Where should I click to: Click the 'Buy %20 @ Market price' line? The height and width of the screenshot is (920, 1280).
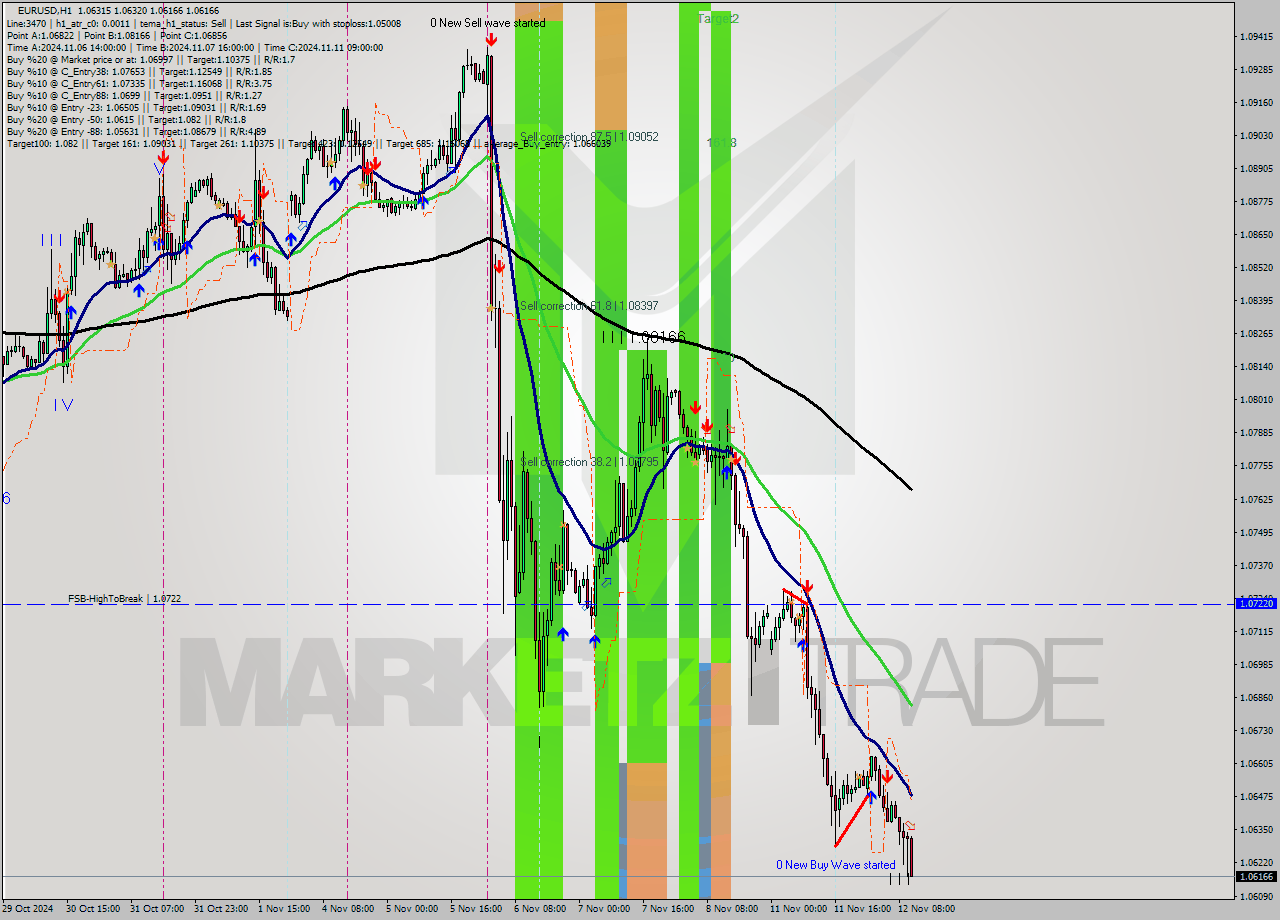point(151,59)
